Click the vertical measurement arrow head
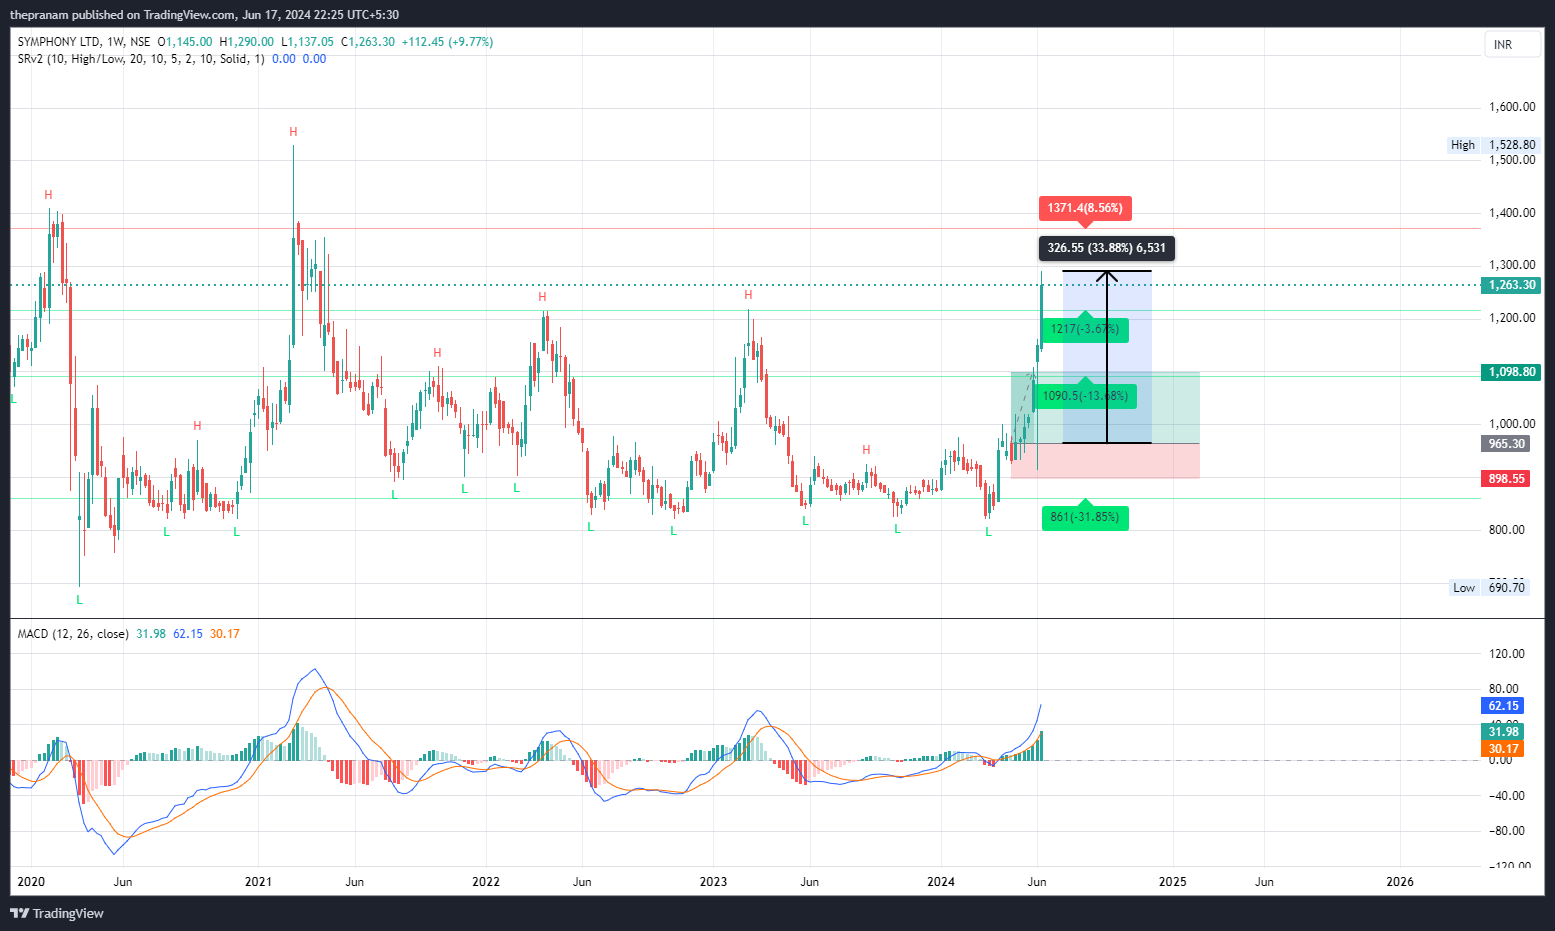Image resolution: width=1555 pixels, height=931 pixels. pyautogui.click(x=1107, y=277)
